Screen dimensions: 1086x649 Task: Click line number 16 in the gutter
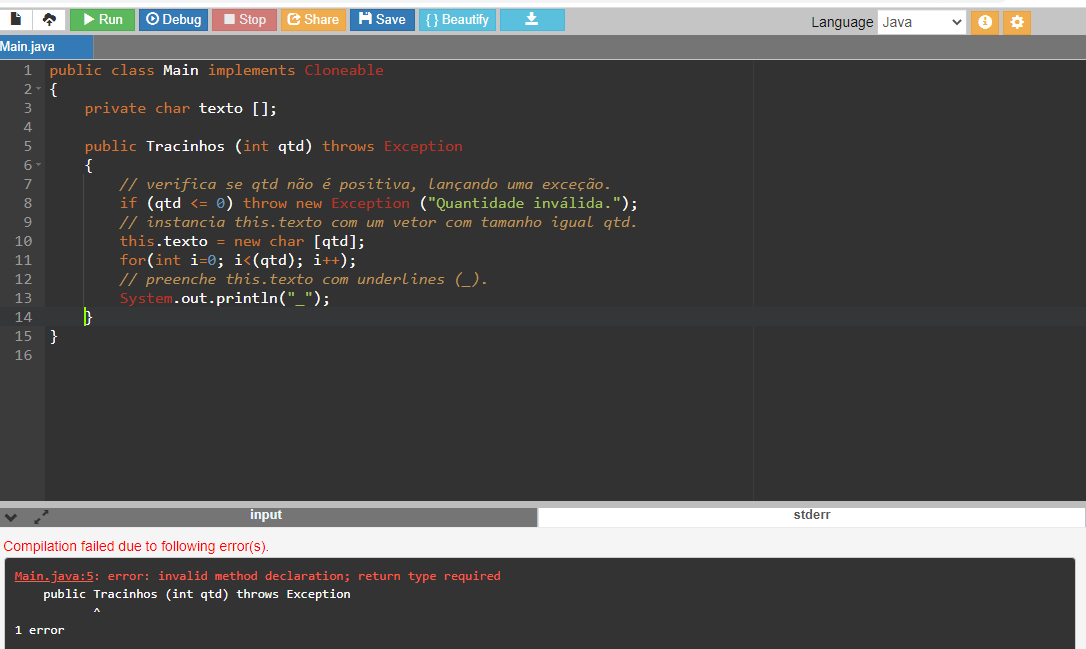(24, 355)
